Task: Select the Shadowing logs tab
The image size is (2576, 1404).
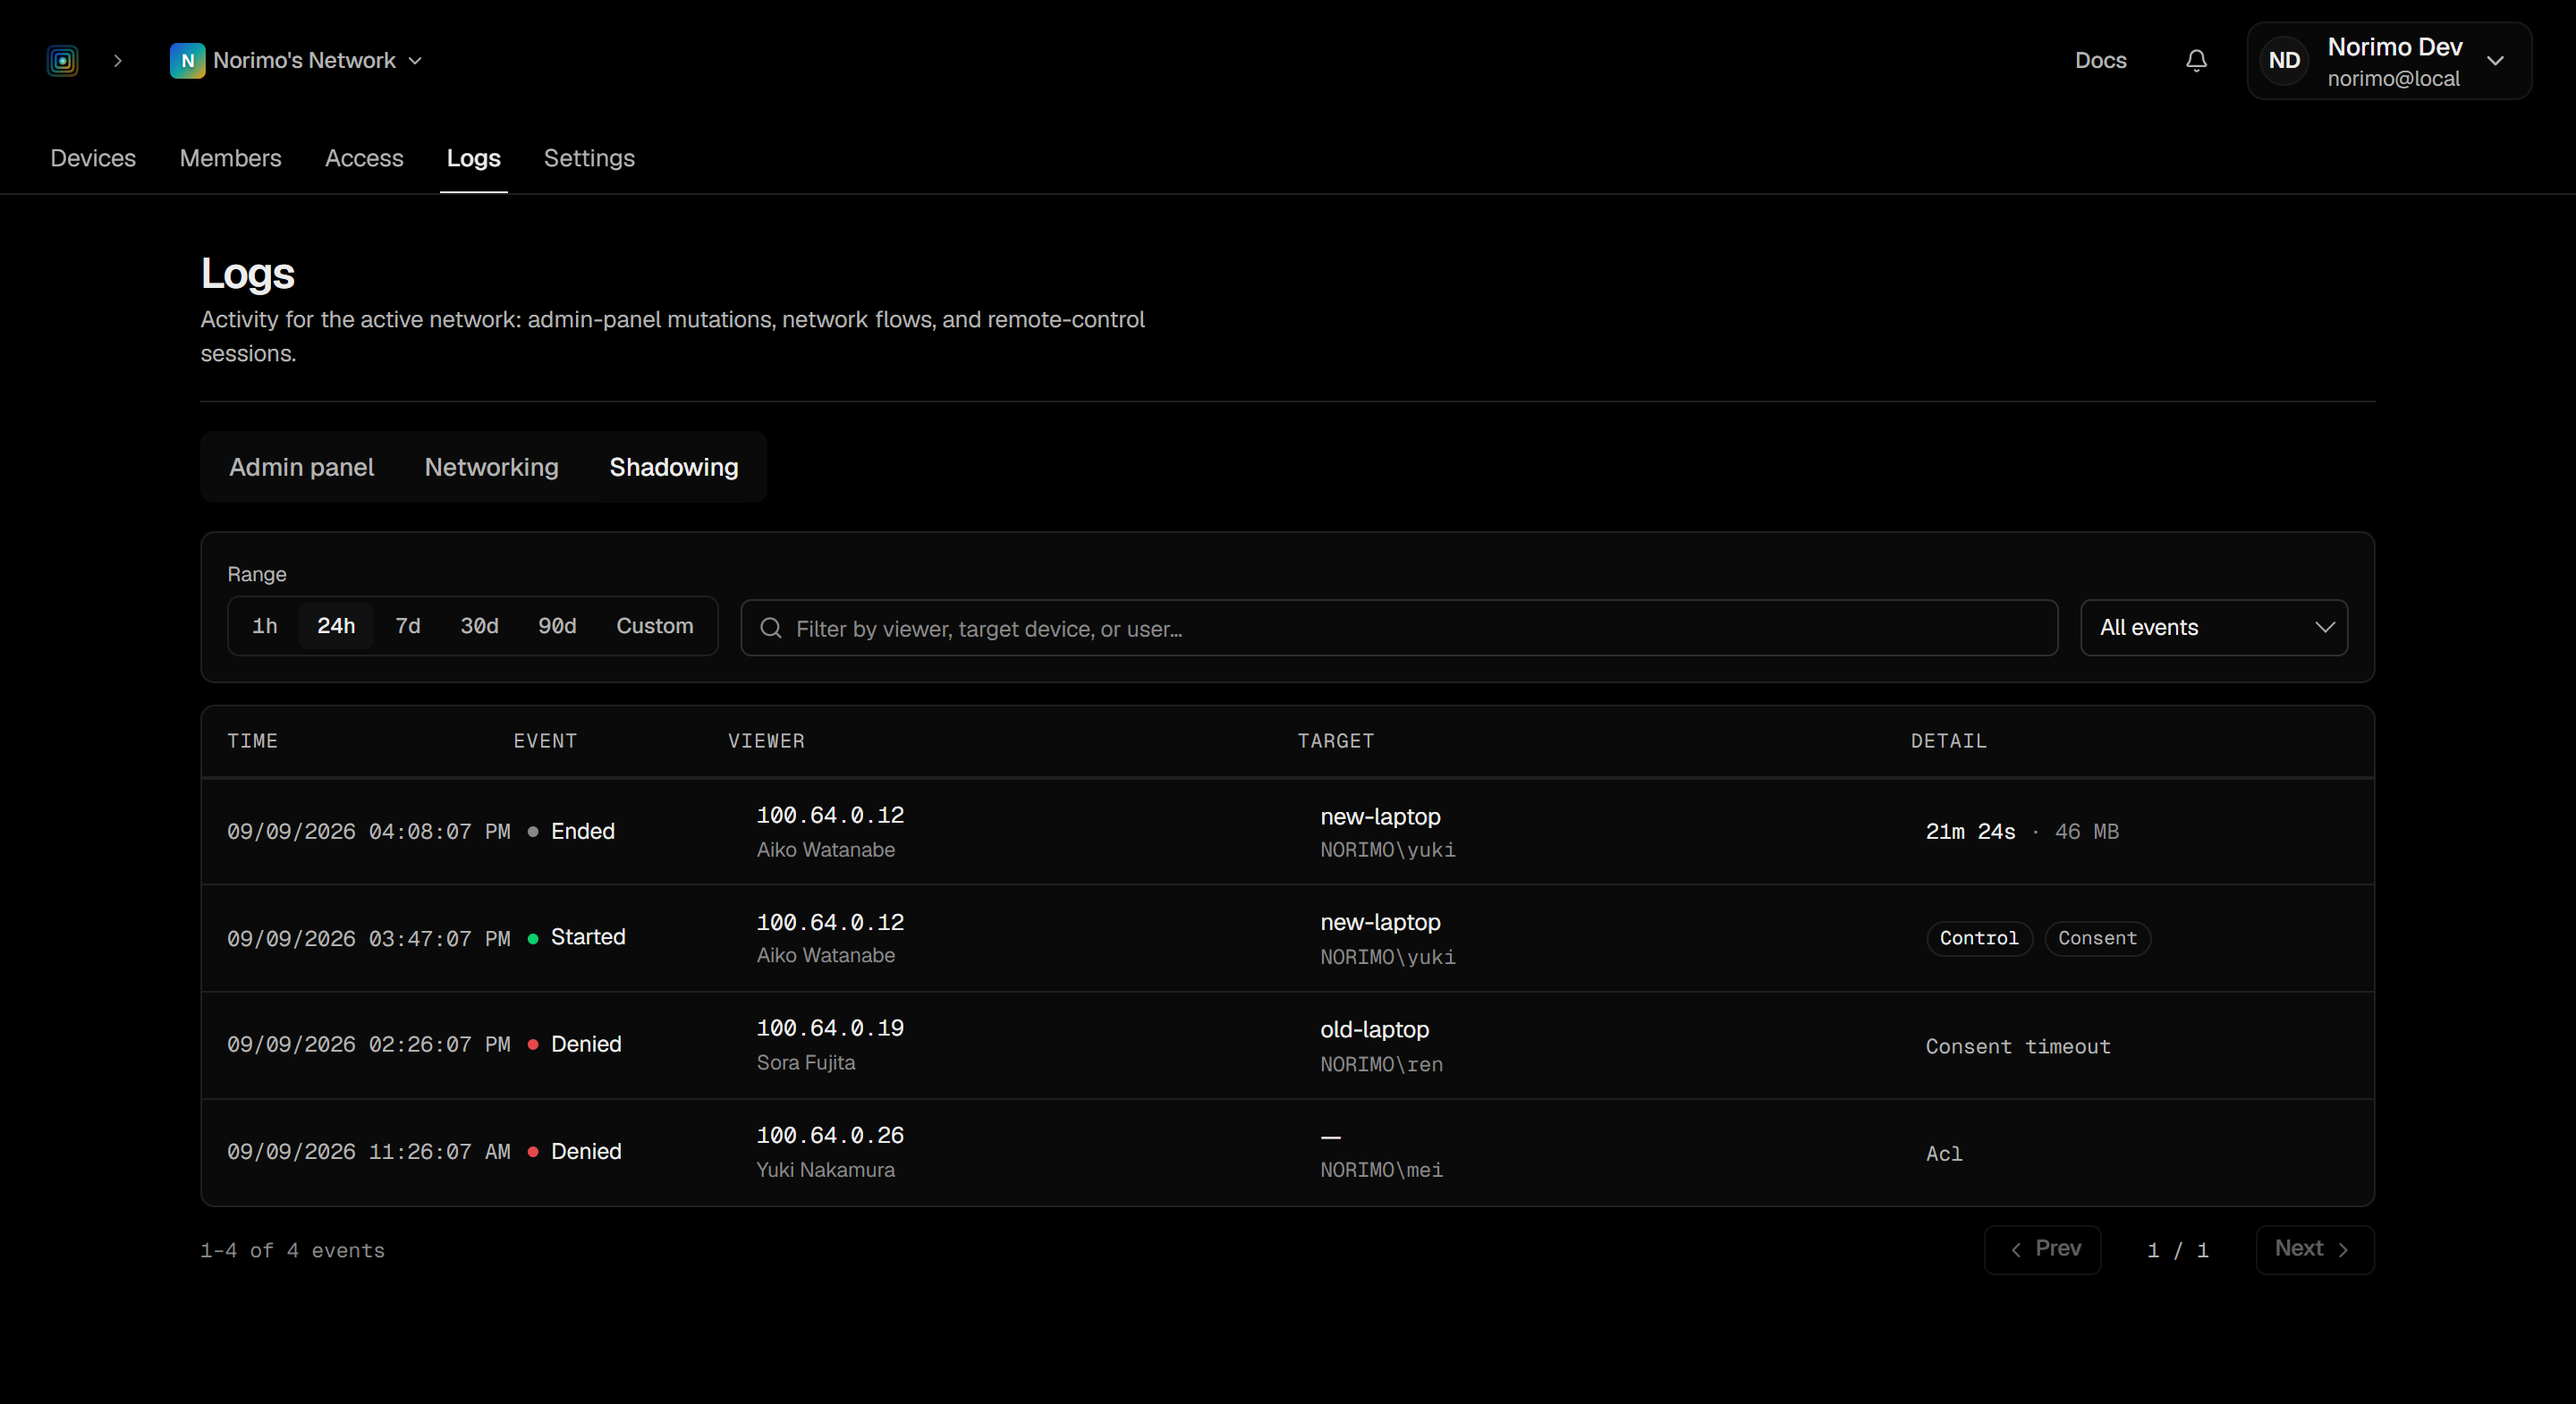Action: pos(674,467)
